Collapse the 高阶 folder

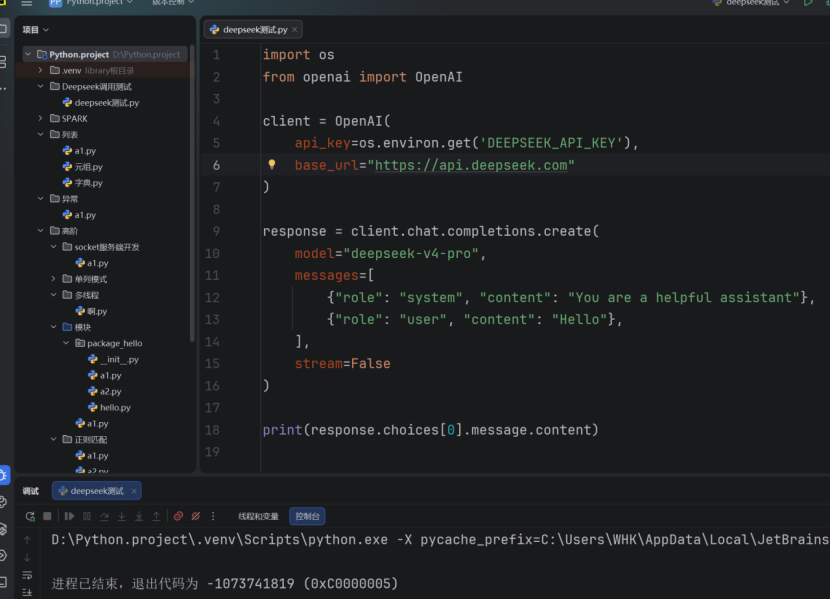(x=41, y=231)
